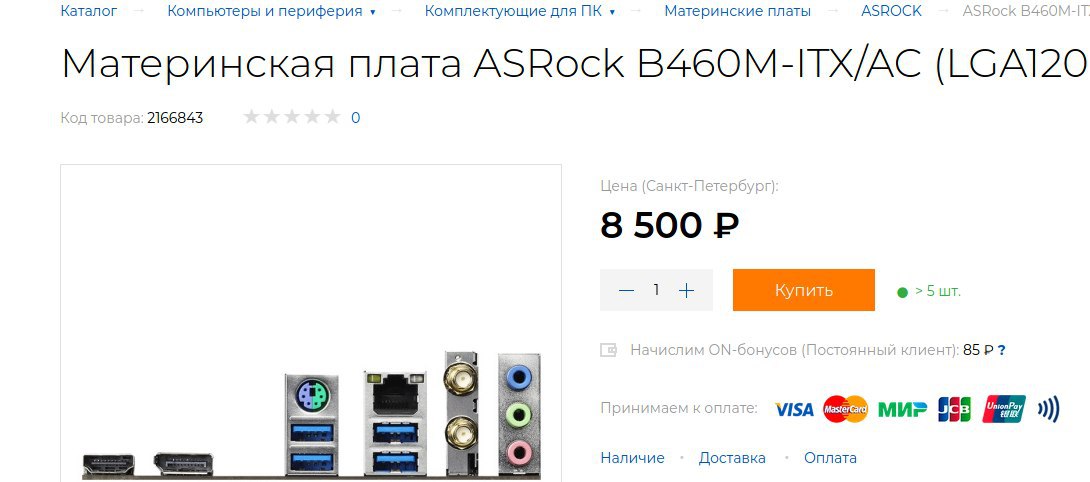Click the МИР payment logo

(x=902, y=409)
